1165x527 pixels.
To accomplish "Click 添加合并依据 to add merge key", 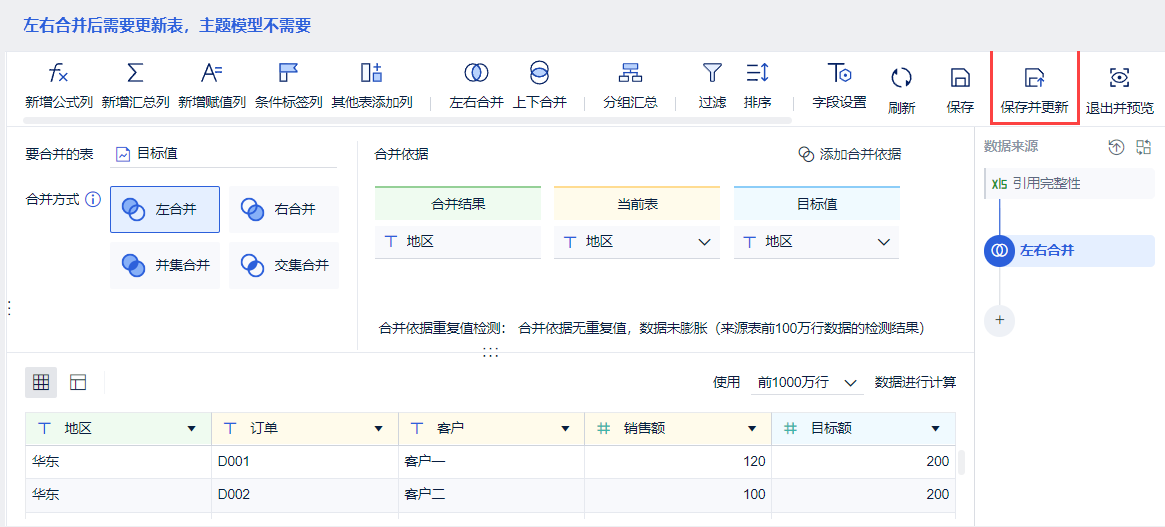I will tap(849, 154).
